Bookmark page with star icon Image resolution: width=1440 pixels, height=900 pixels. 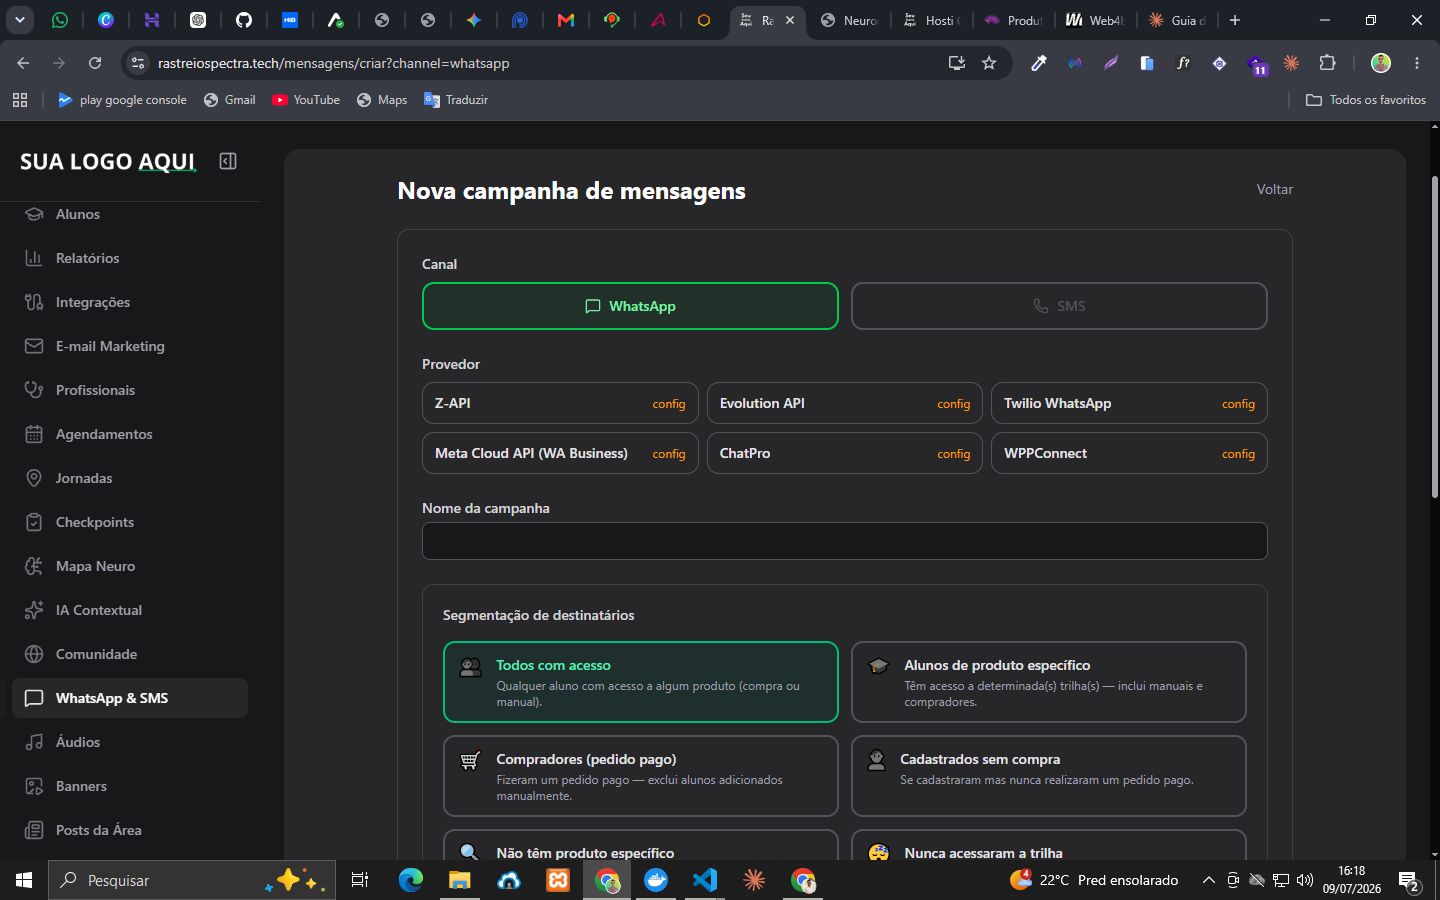pyautogui.click(x=989, y=63)
